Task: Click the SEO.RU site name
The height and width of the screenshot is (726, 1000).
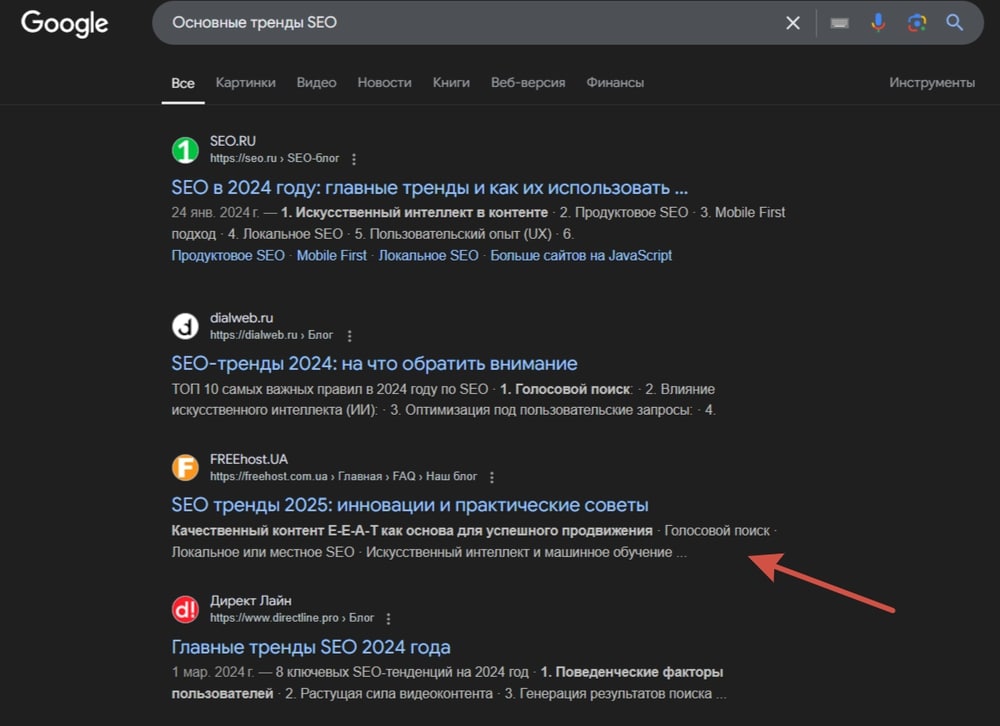Action: coord(233,141)
